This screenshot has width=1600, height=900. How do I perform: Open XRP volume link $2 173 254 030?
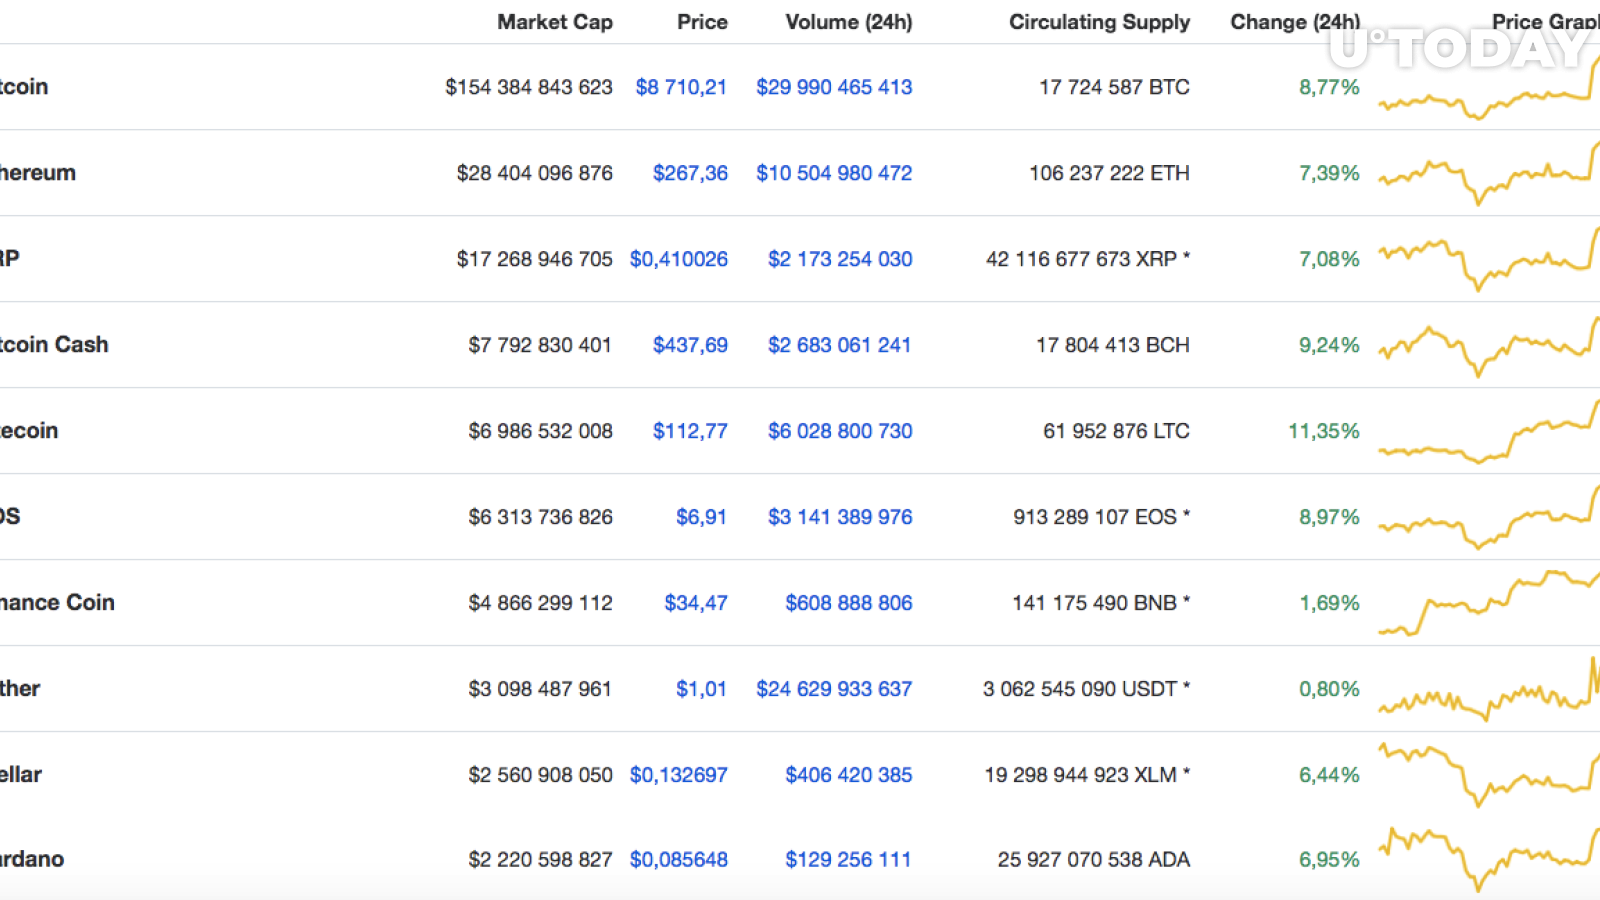pos(840,259)
